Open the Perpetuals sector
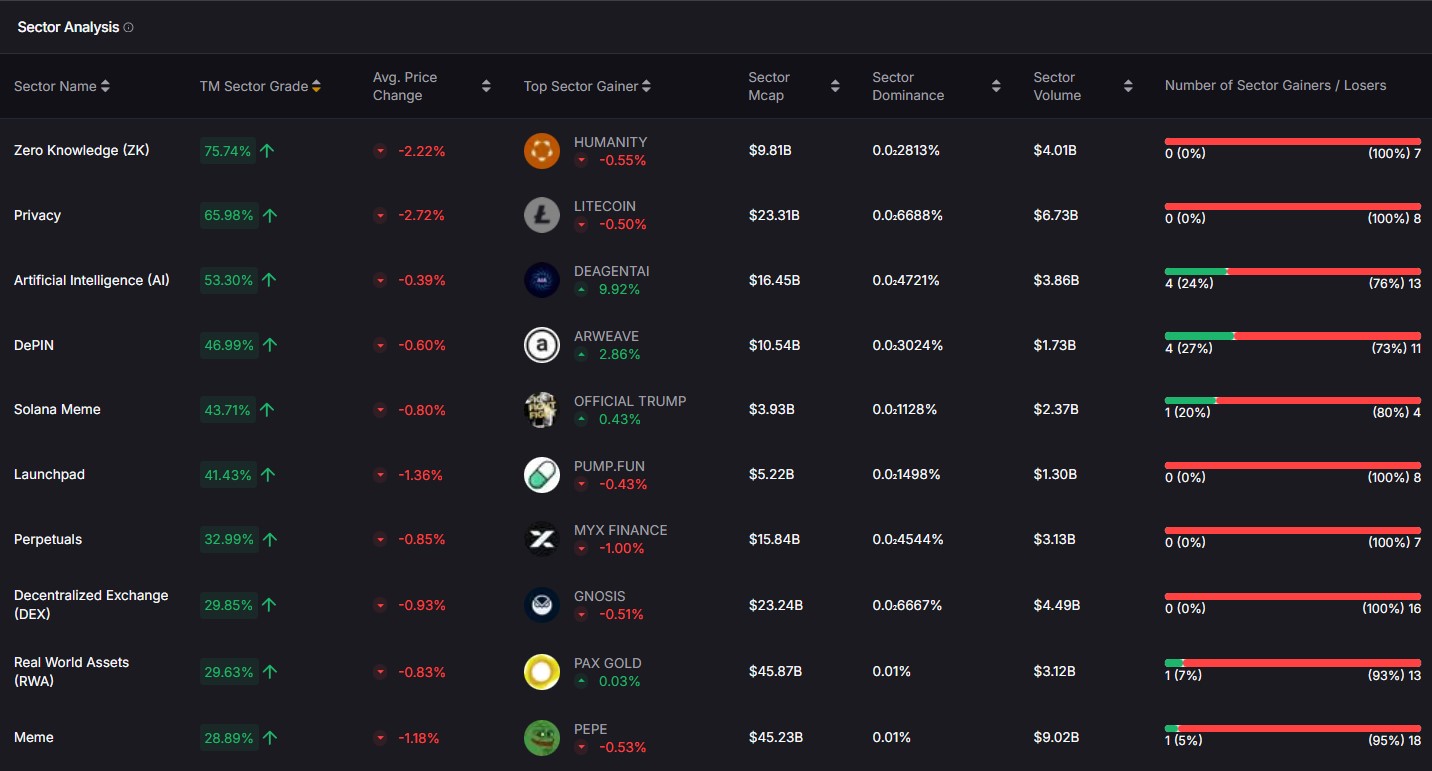This screenshot has width=1432, height=771. point(48,539)
